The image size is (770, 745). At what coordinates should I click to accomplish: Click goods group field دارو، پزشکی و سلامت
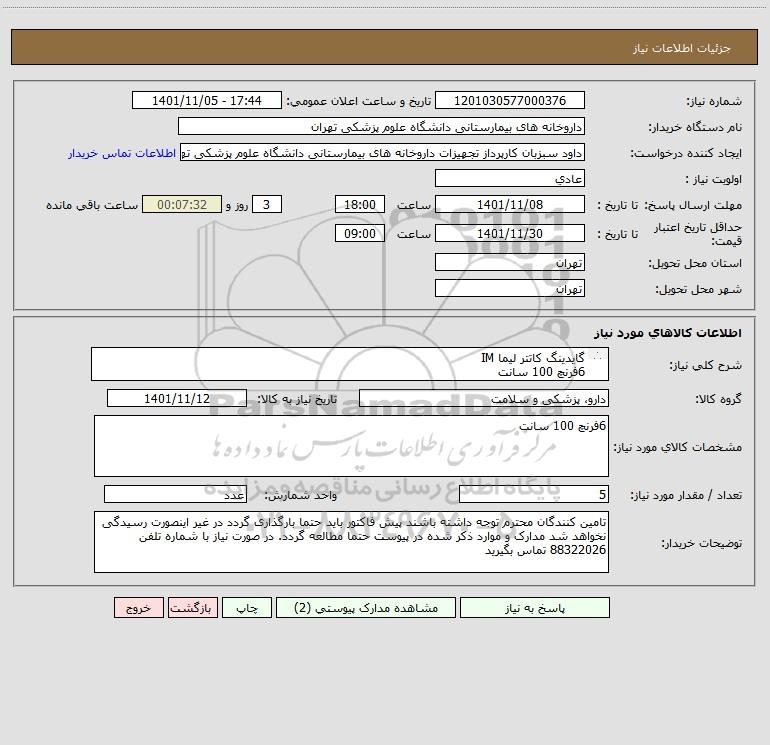point(484,398)
